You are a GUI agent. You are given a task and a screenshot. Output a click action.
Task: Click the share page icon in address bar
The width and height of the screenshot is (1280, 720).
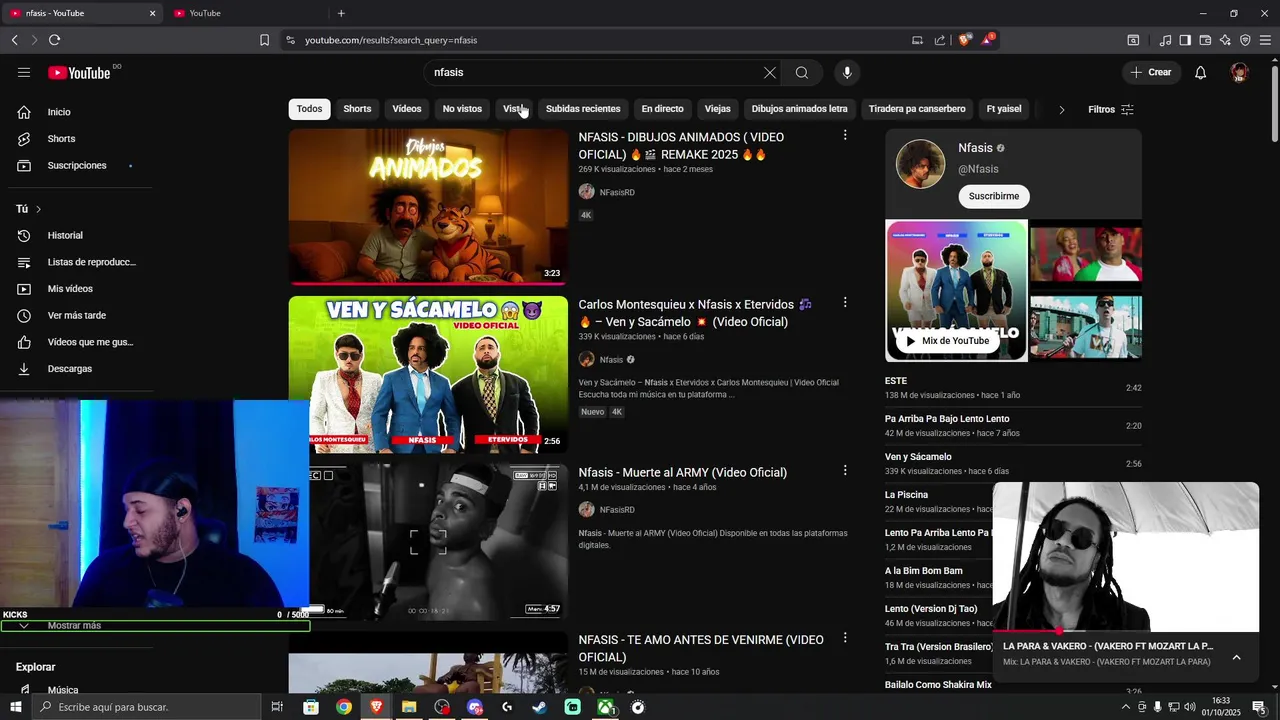point(940,40)
